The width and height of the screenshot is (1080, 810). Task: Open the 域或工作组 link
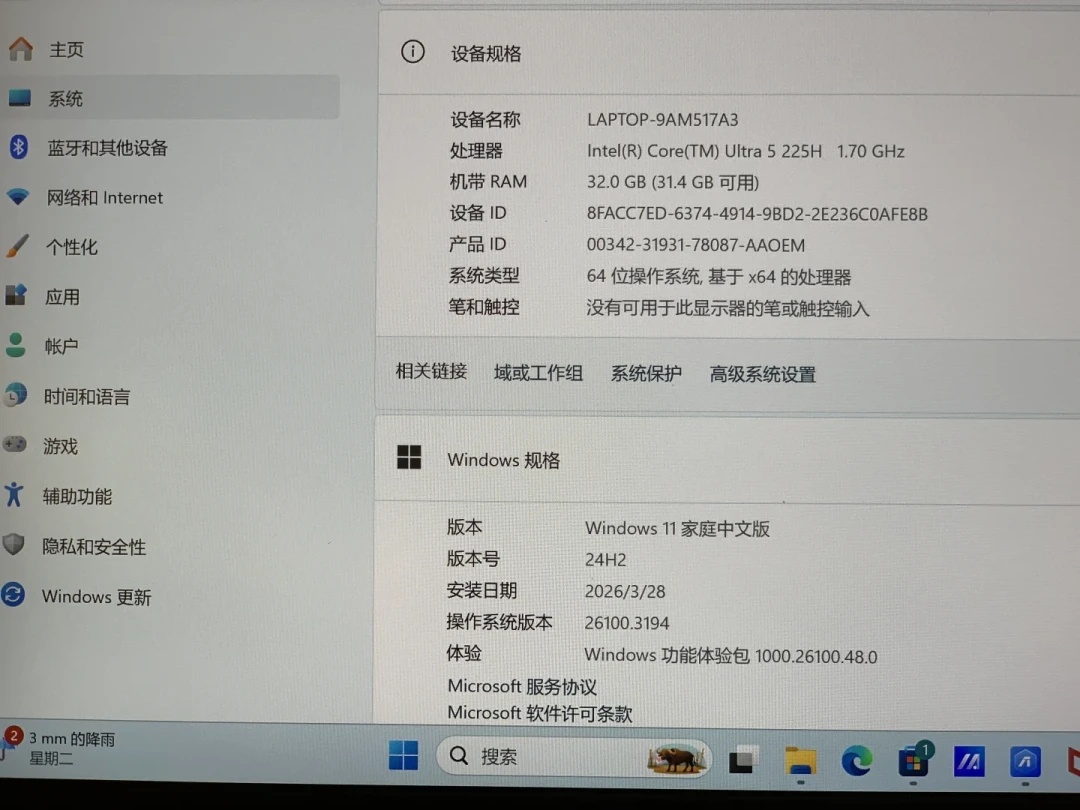coord(539,373)
